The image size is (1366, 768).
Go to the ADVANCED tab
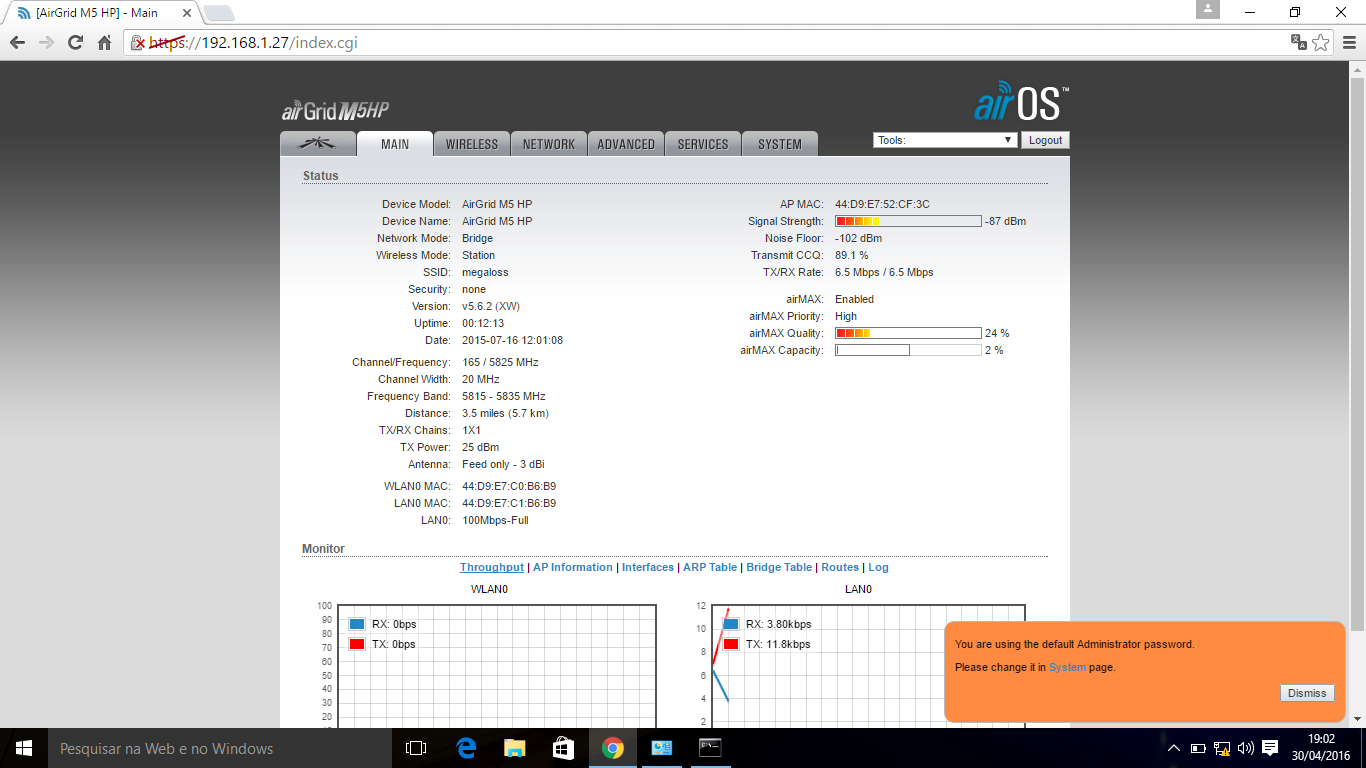coord(626,144)
